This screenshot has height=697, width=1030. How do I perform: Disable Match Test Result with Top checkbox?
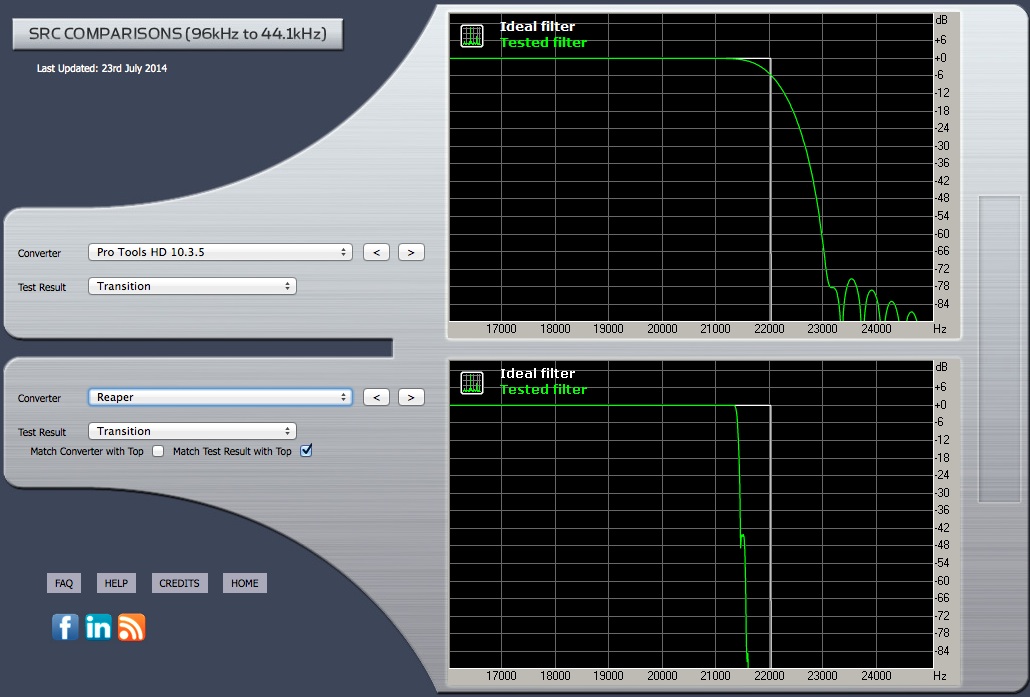pyautogui.click(x=306, y=451)
